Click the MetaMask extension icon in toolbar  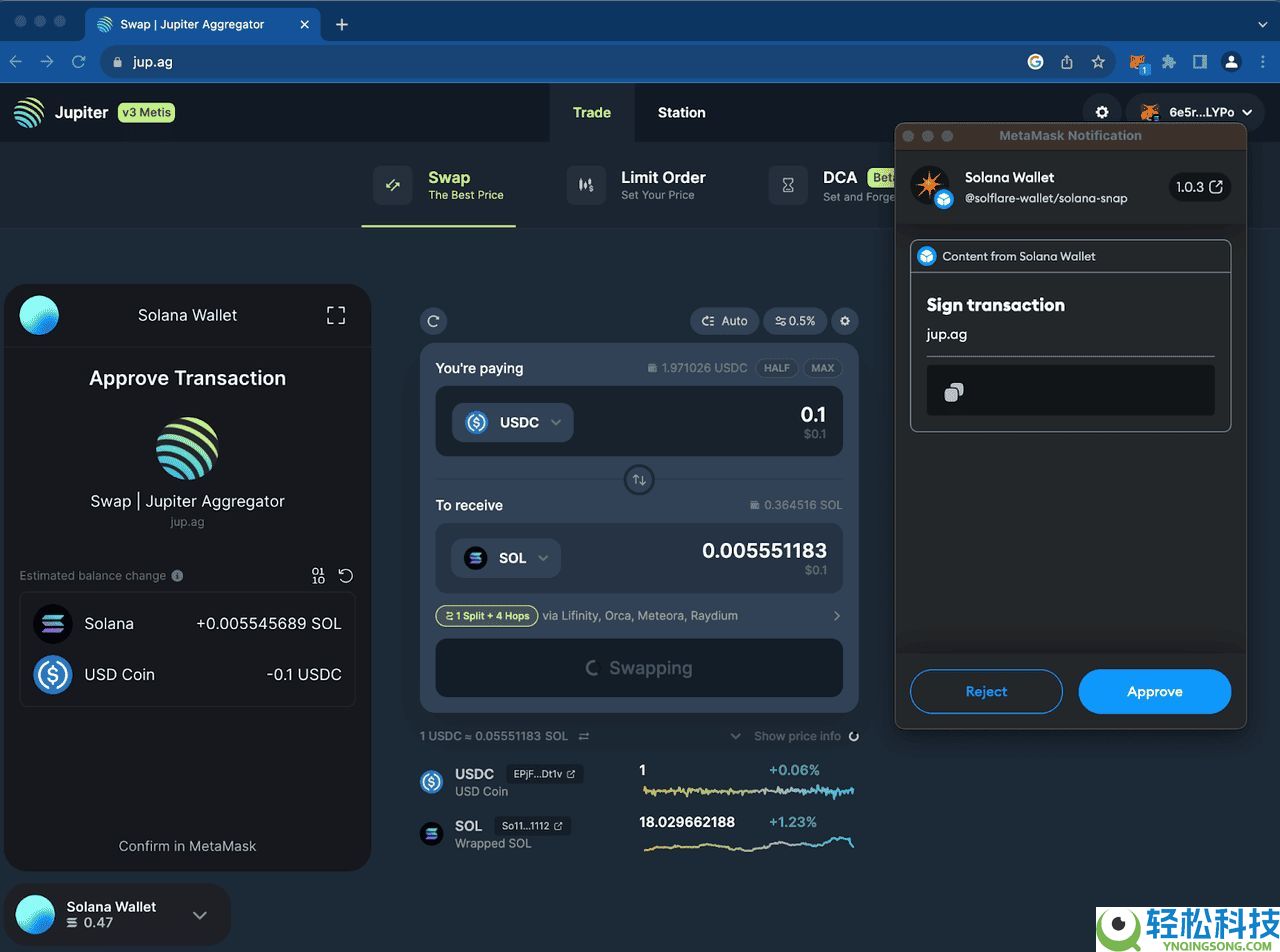[1138, 62]
